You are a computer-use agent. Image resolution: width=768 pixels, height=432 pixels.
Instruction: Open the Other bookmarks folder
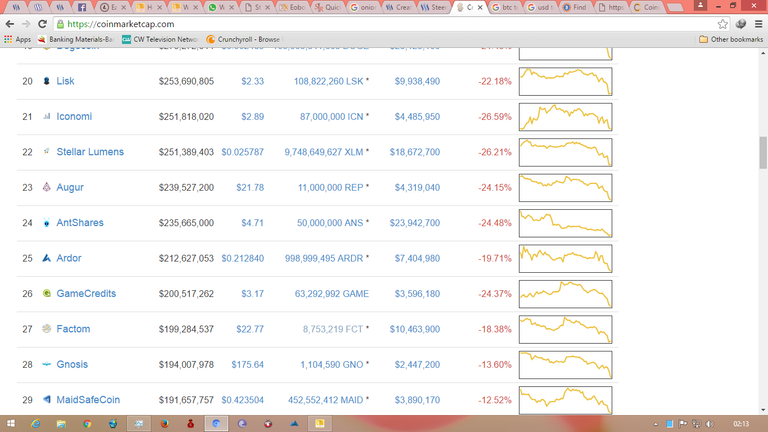click(731, 39)
